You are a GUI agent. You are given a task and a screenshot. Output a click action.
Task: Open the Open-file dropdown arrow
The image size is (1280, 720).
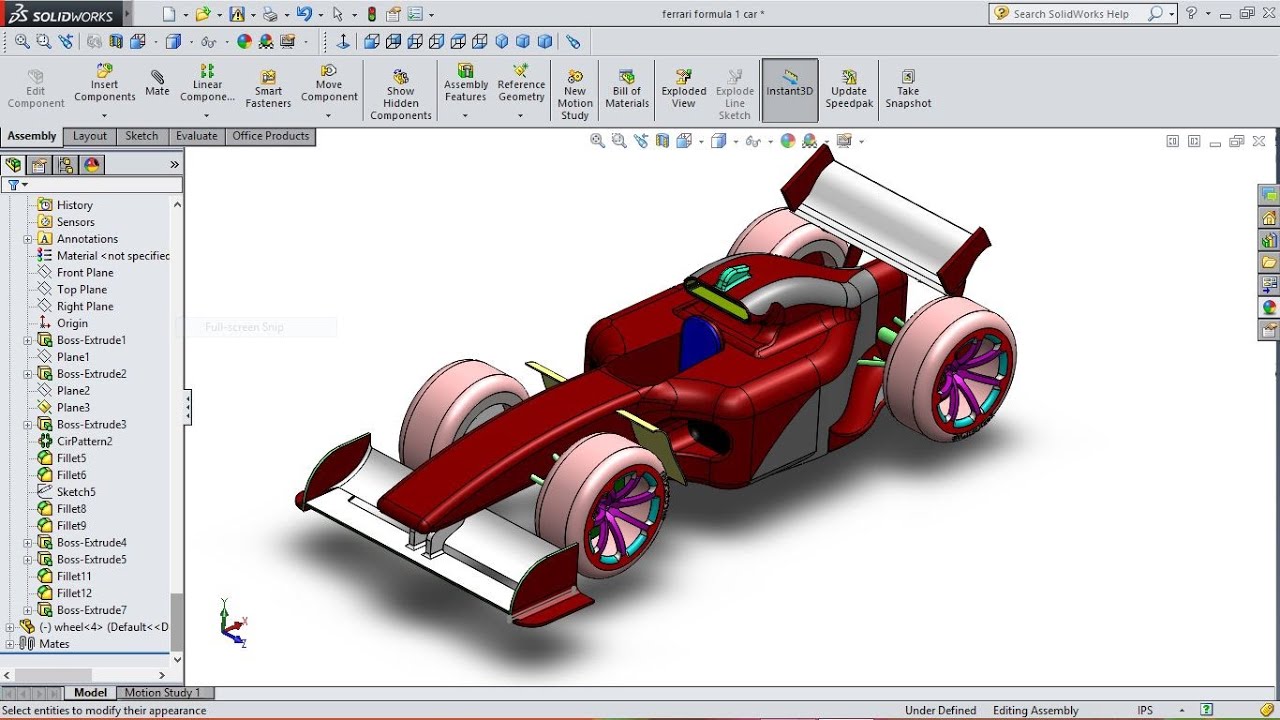point(219,15)
